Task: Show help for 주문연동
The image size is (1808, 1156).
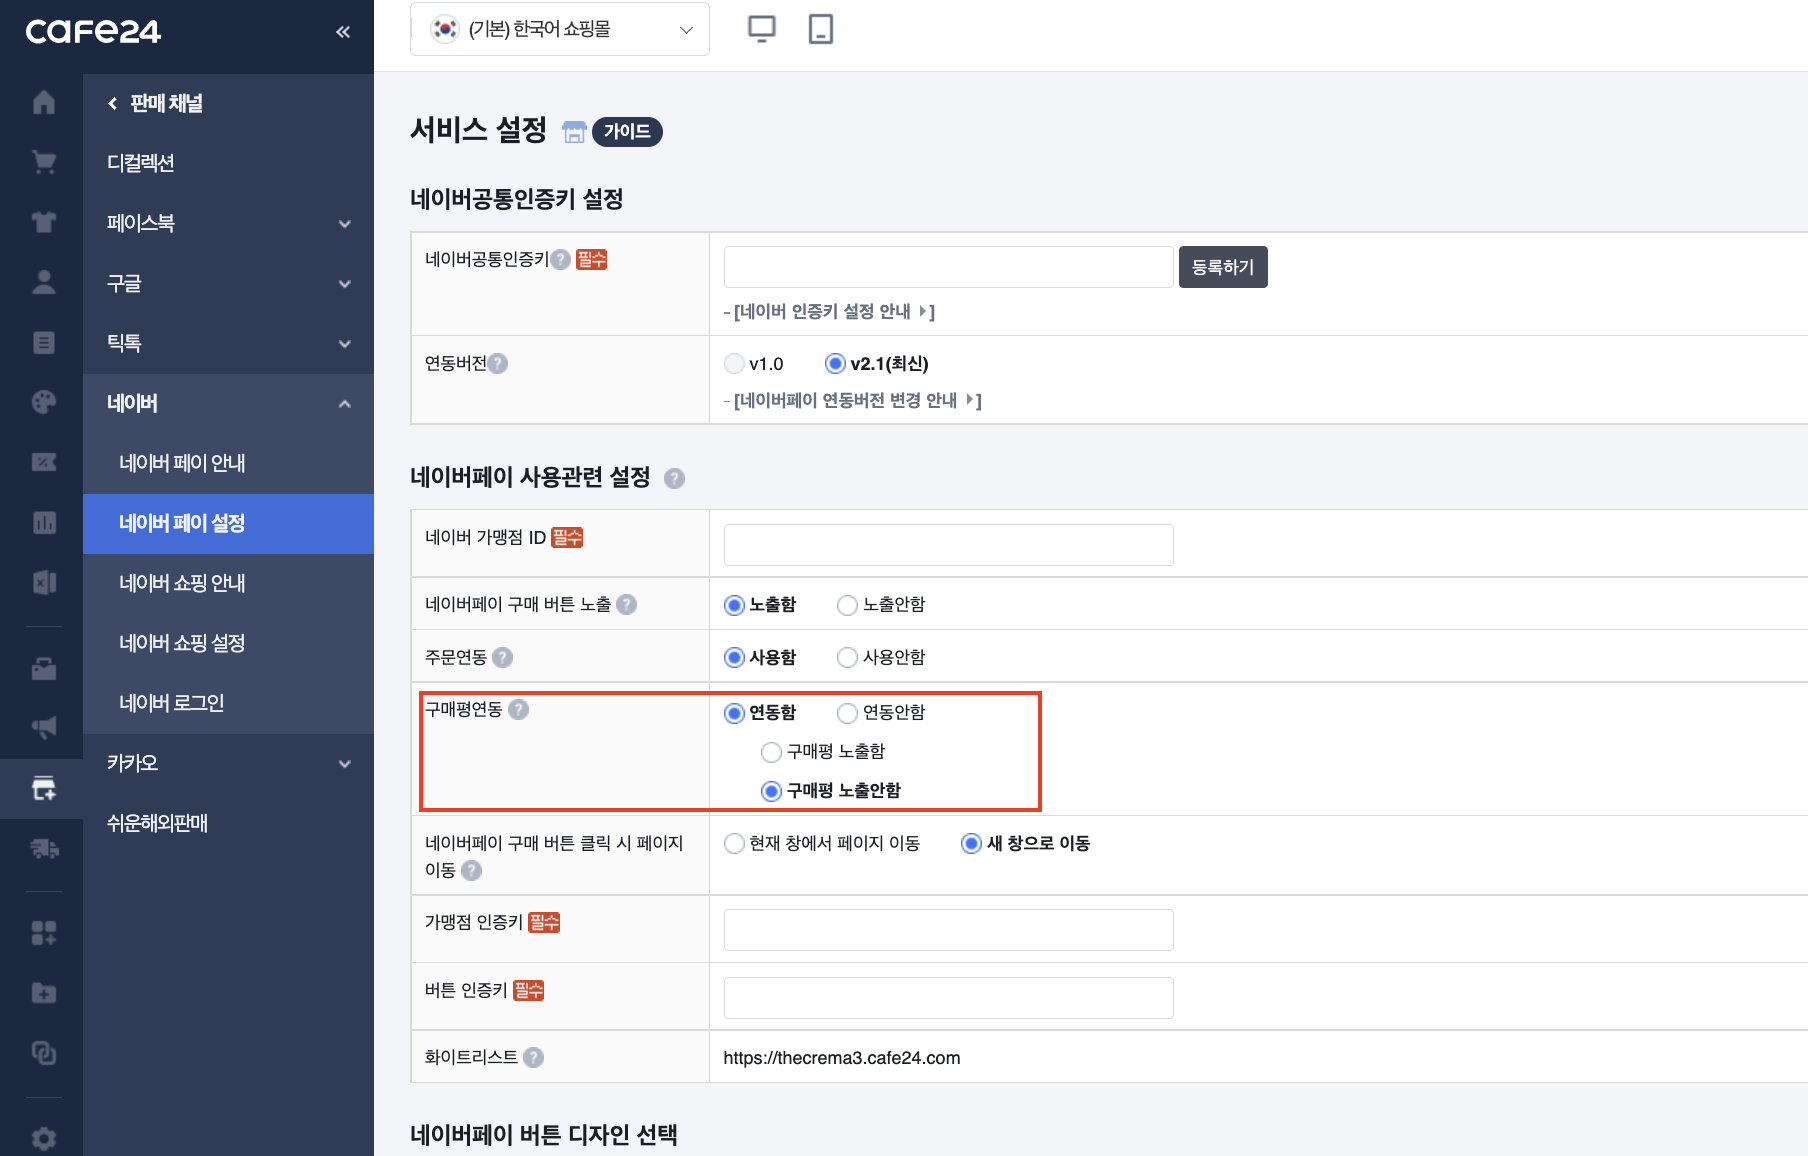Action: pyautogui.click(x=503, y=657)
